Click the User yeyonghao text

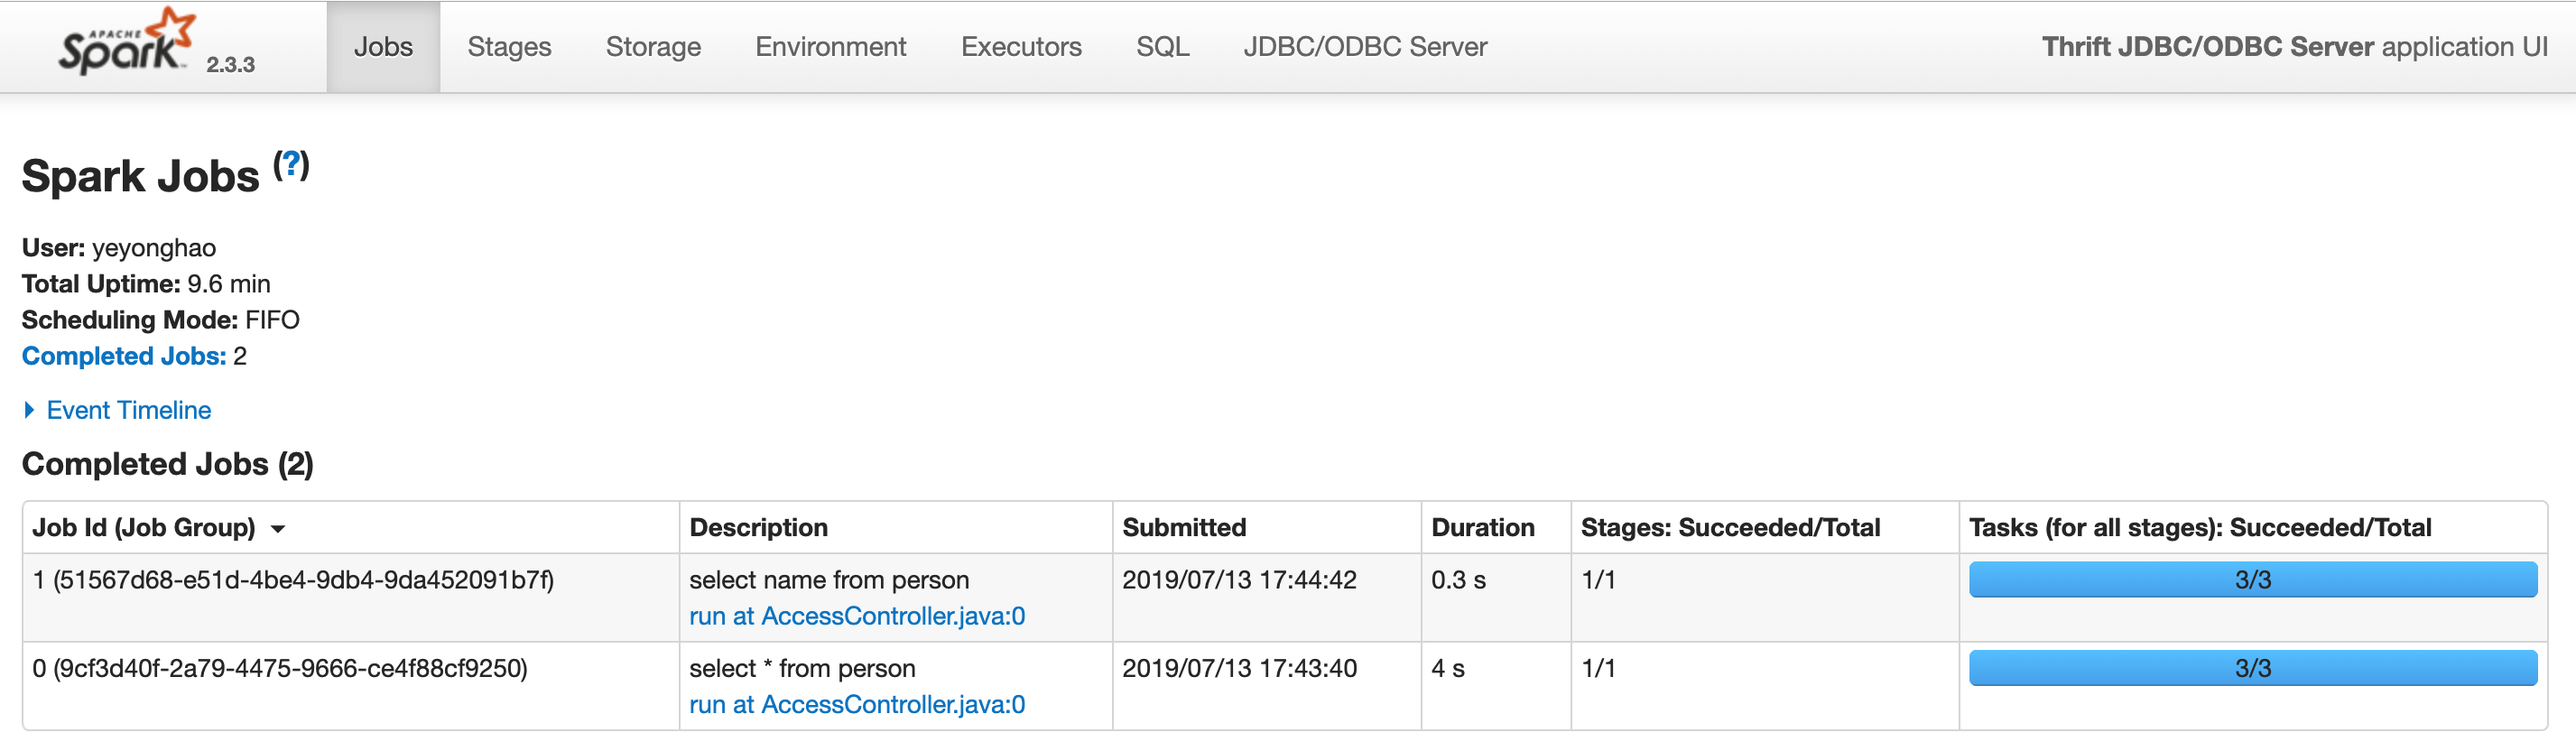coord(119,248)
